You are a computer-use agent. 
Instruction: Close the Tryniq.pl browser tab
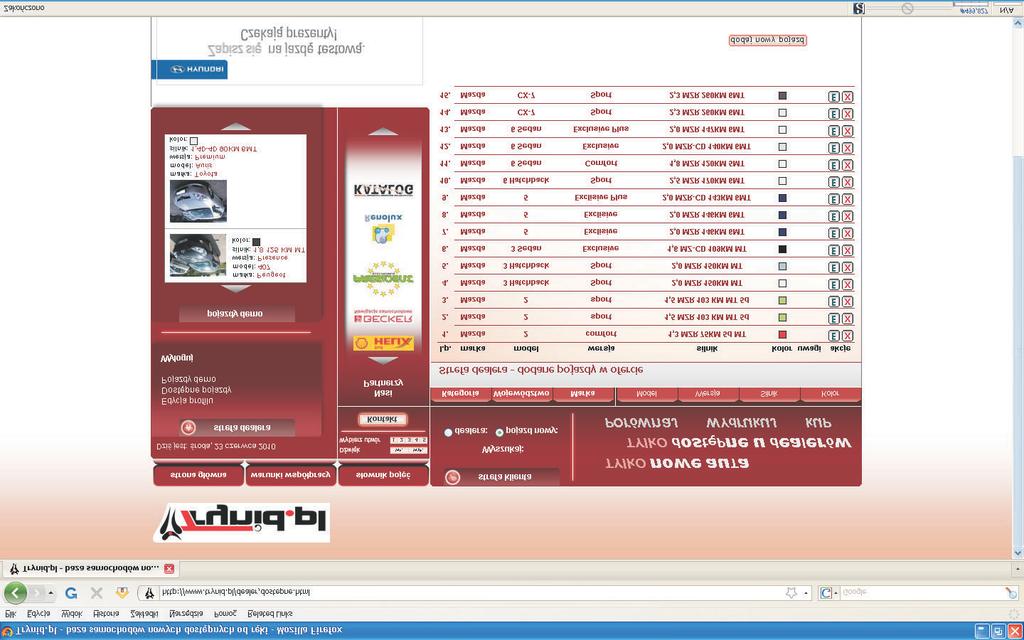pos(168,569)
